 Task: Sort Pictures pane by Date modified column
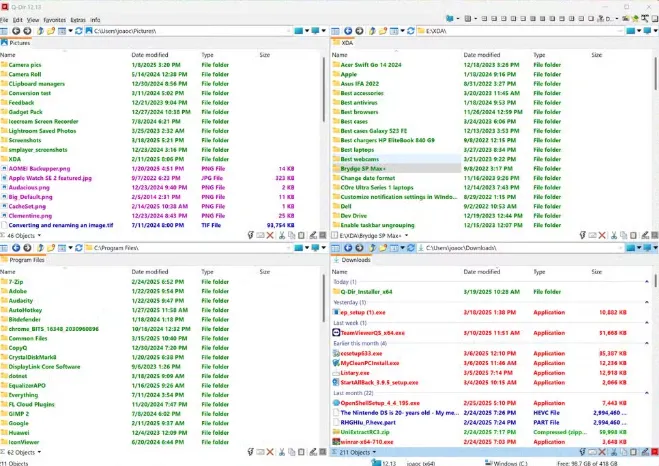coord(150,55)
